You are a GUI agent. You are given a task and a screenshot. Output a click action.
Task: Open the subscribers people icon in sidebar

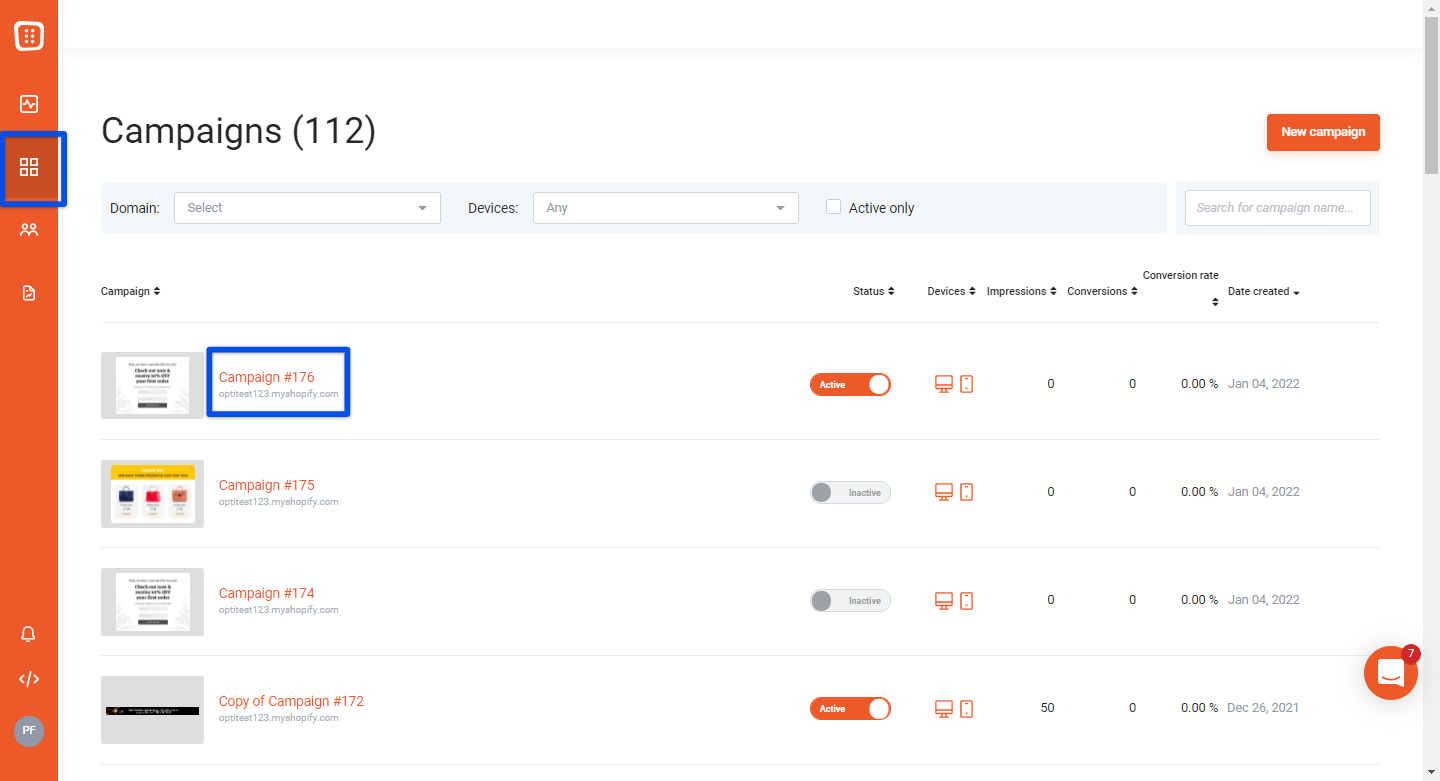point(29,230)
